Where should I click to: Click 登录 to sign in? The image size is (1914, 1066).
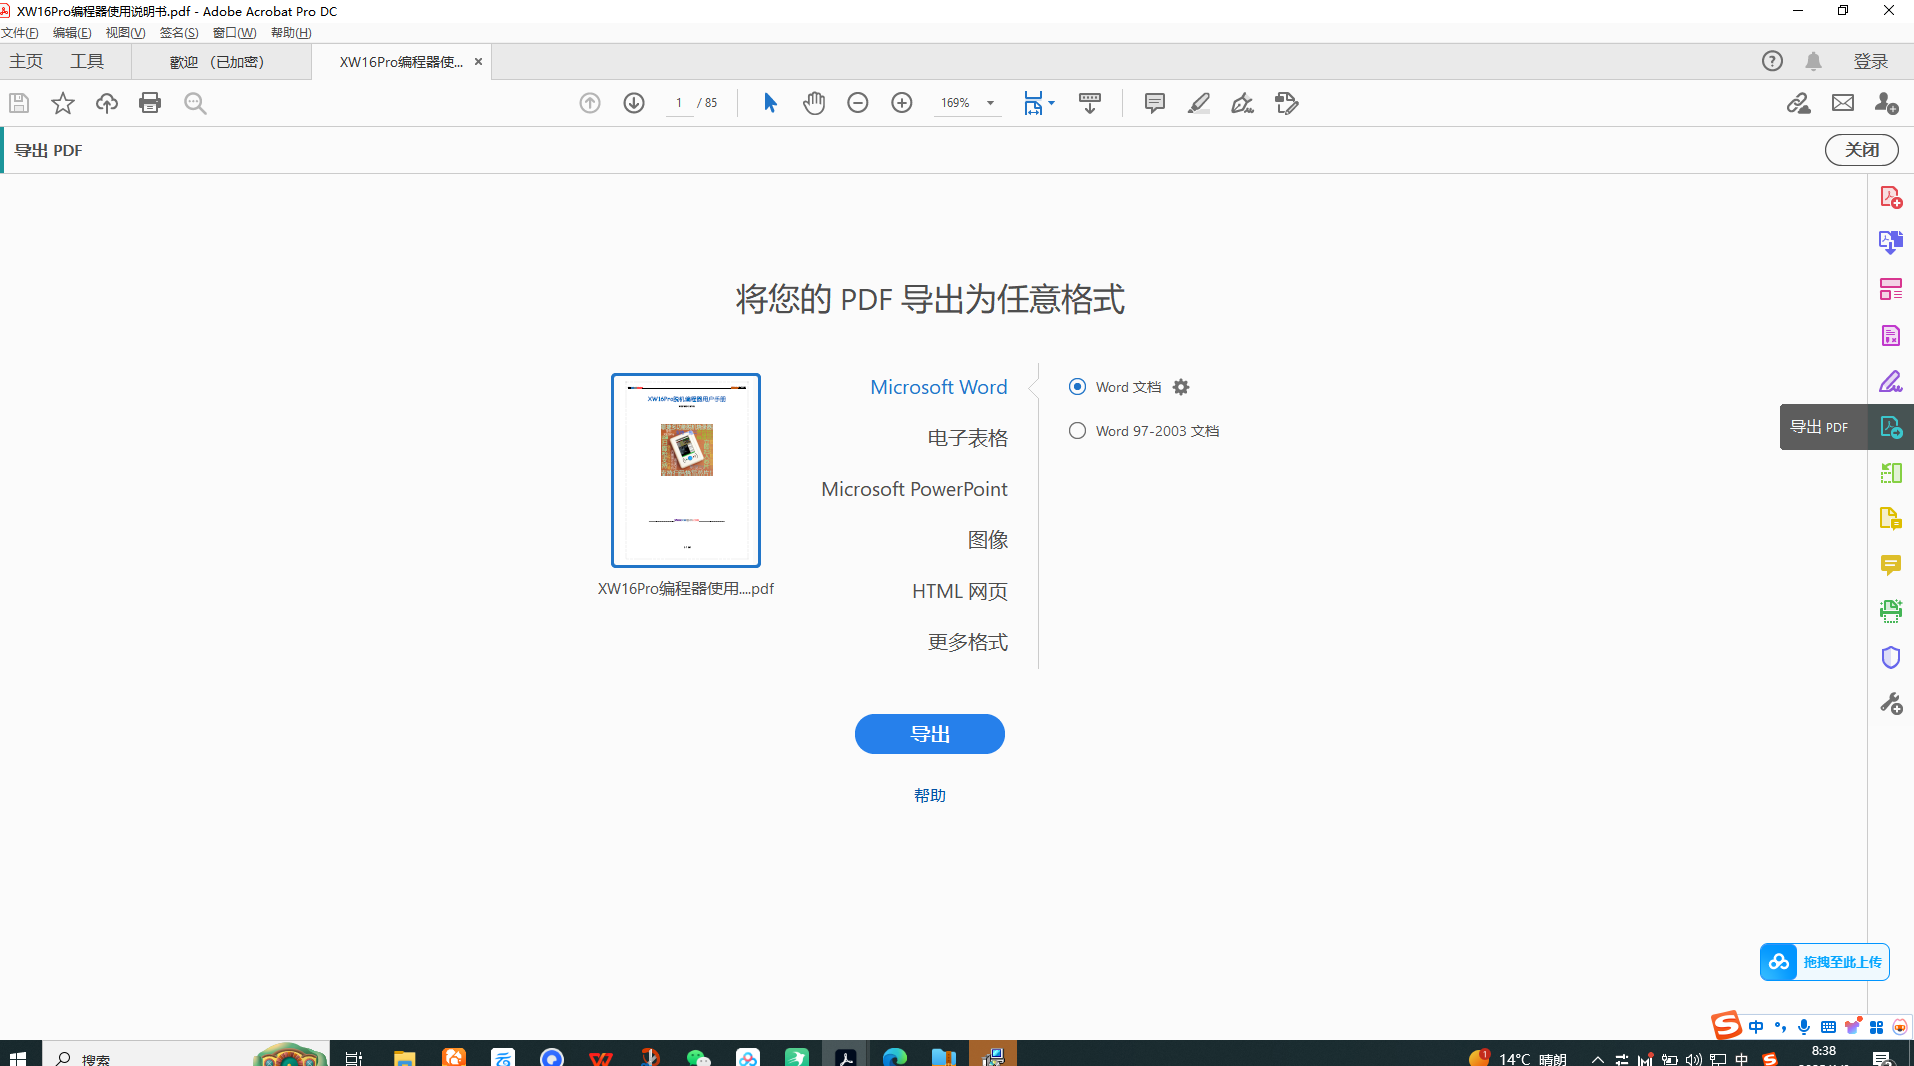1871,61
